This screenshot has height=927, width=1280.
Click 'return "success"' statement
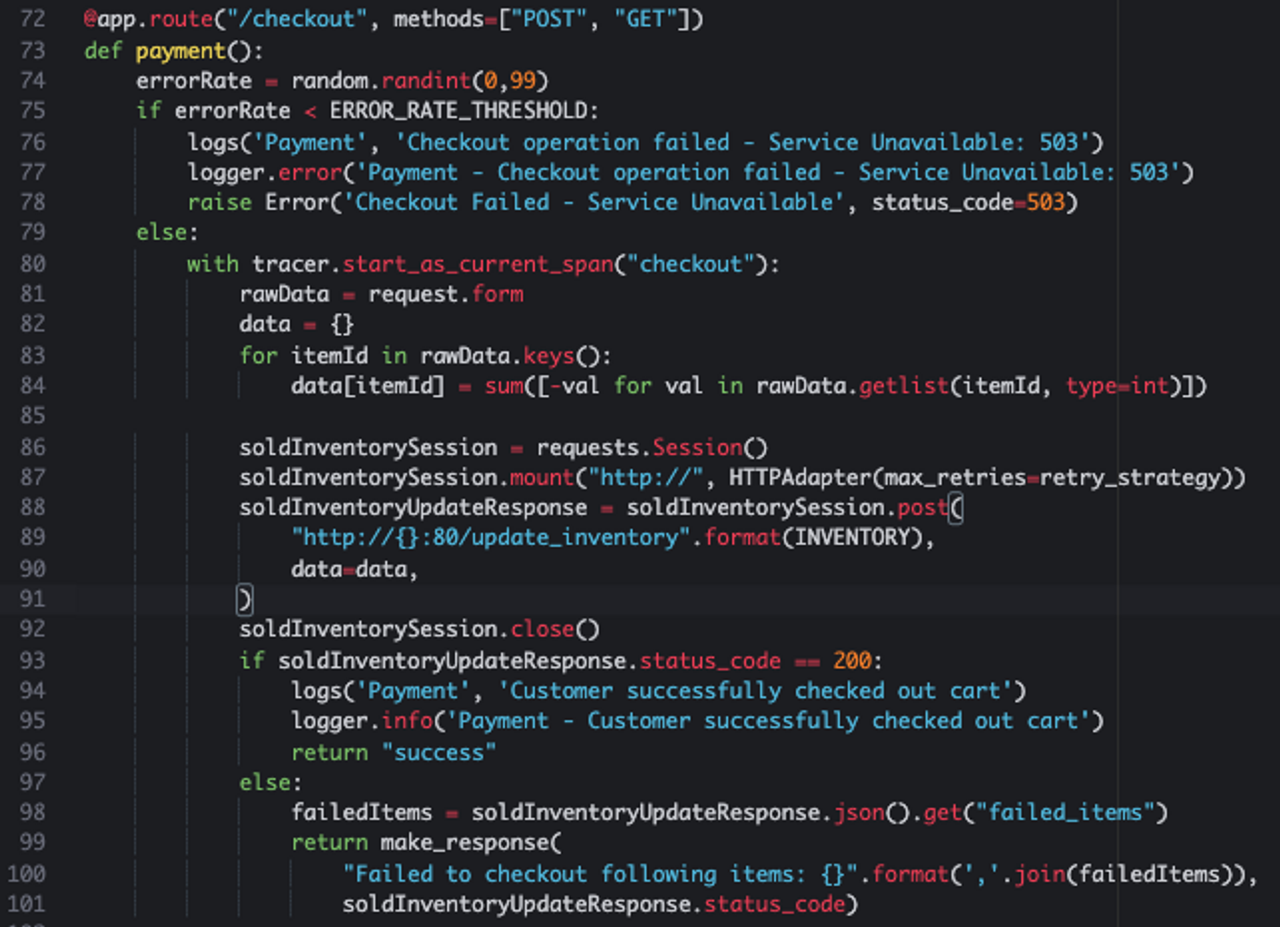pyautogui.click(x=394, y=752)
